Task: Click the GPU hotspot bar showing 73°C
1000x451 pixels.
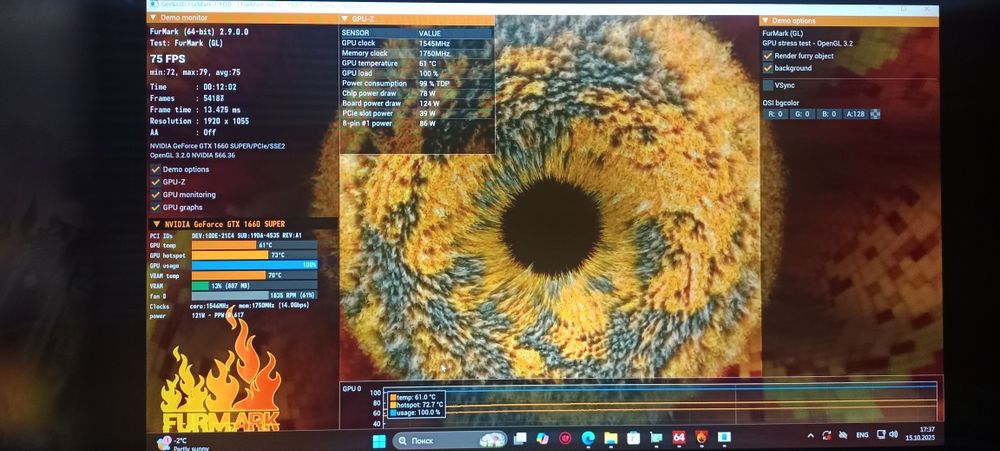Action: 254,255
